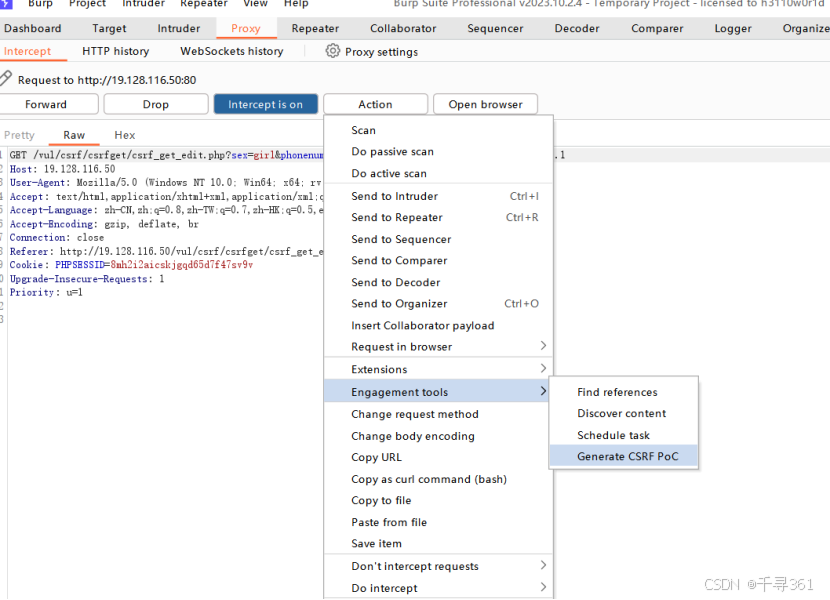The width and height of the screenshot is (830, 600).
Task: Choose Do passive scan
Action: coord(439,151)
